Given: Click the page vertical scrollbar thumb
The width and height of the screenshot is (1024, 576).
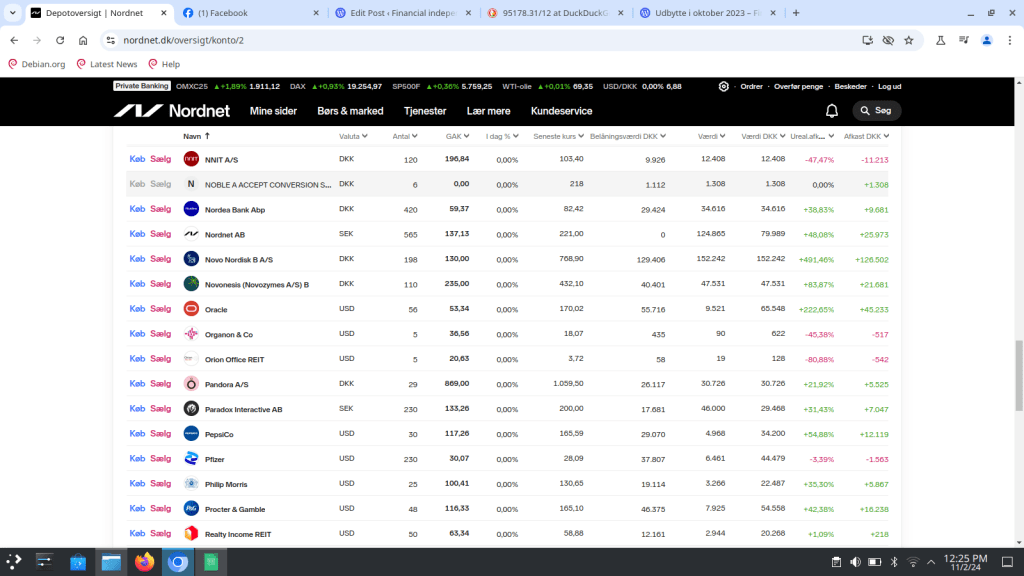Looking at the screenshot, I should [x=1019, y=375].
